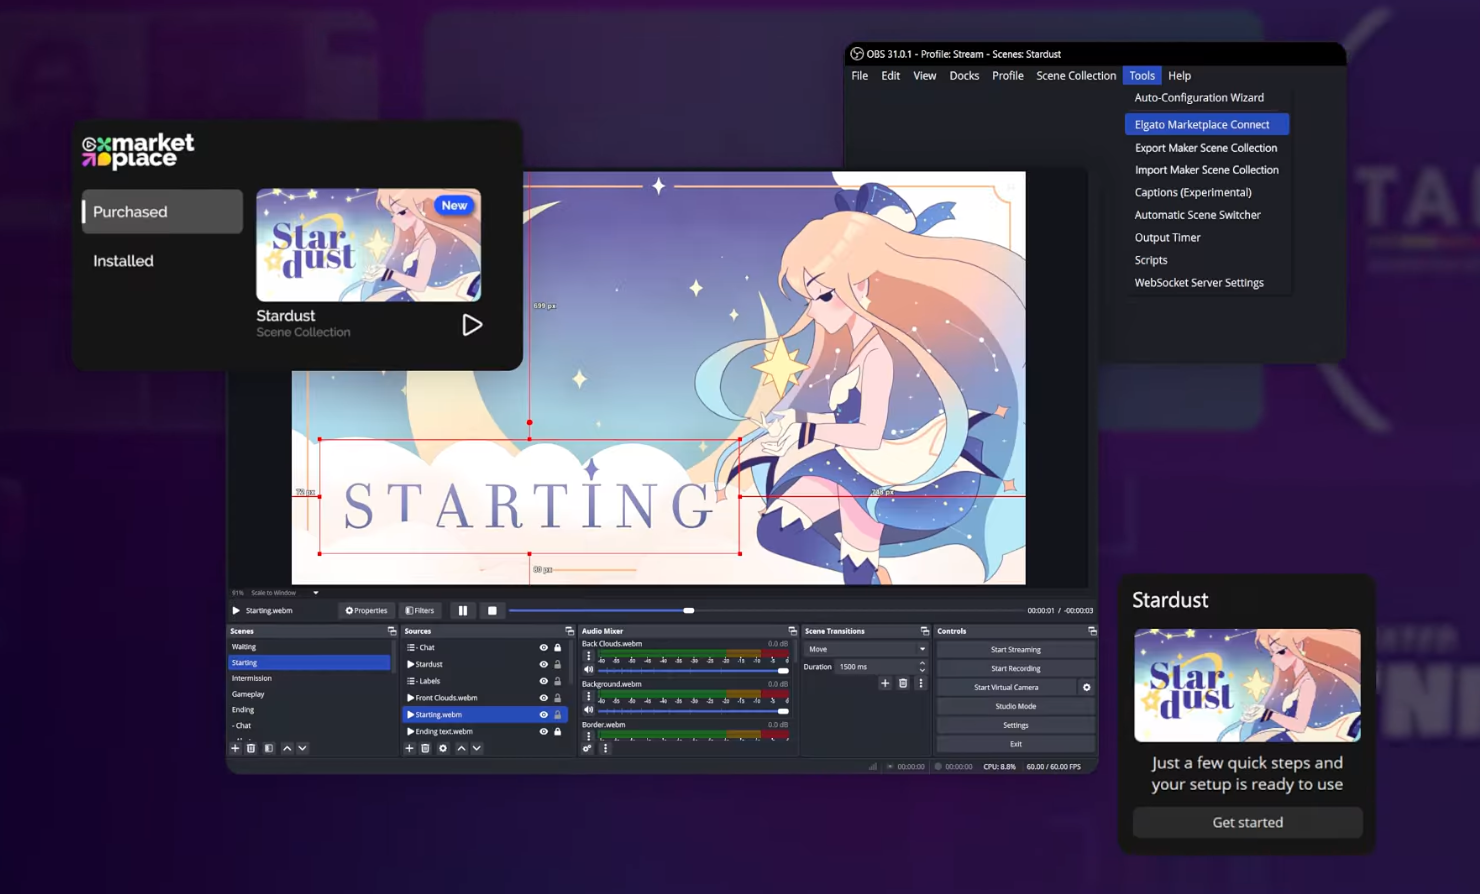Viewport: 1480px width, 894px height.
Task: Increase transition duration with up stepper arrow
Action: pyautogui.click(x=921, y=662)
